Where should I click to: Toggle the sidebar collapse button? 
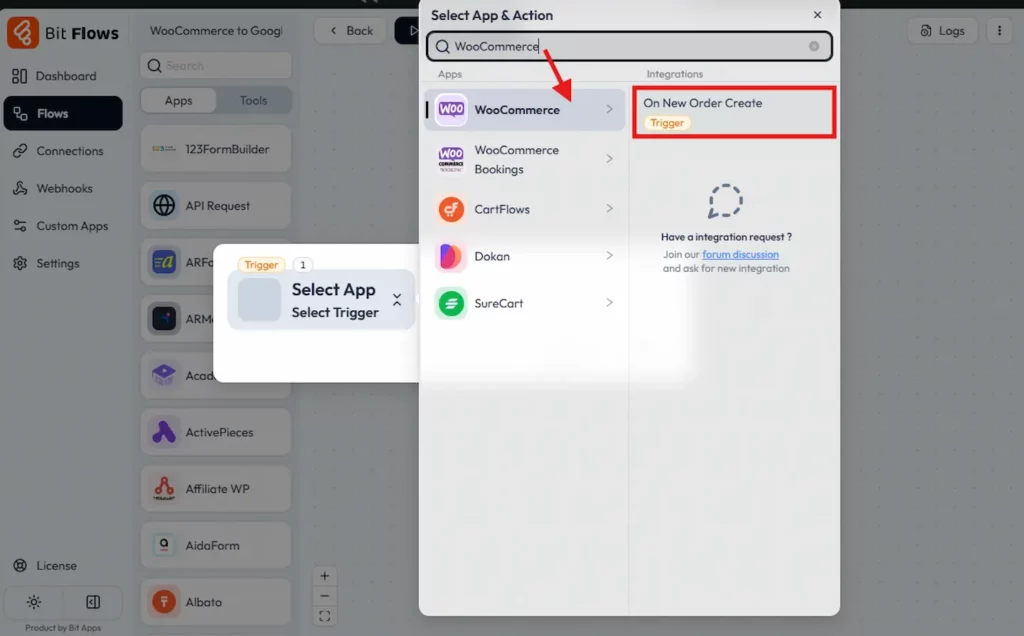93,602
